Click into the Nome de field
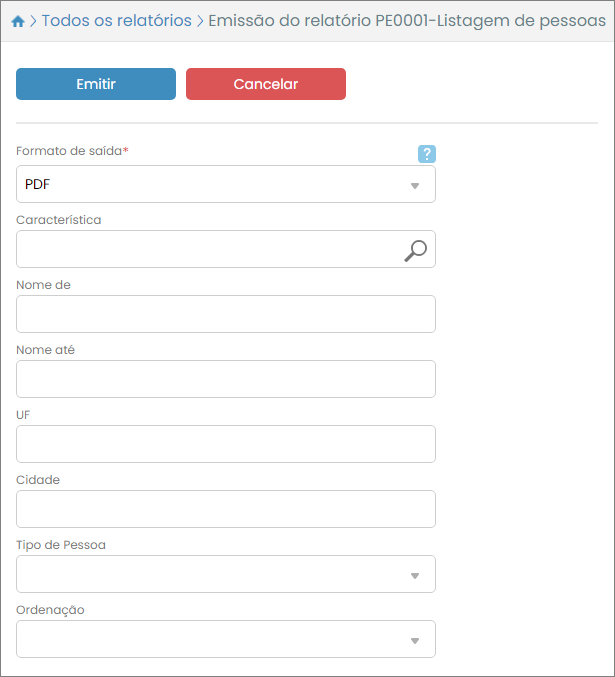This screenshot has width=615, height=677. pos(226,314)
